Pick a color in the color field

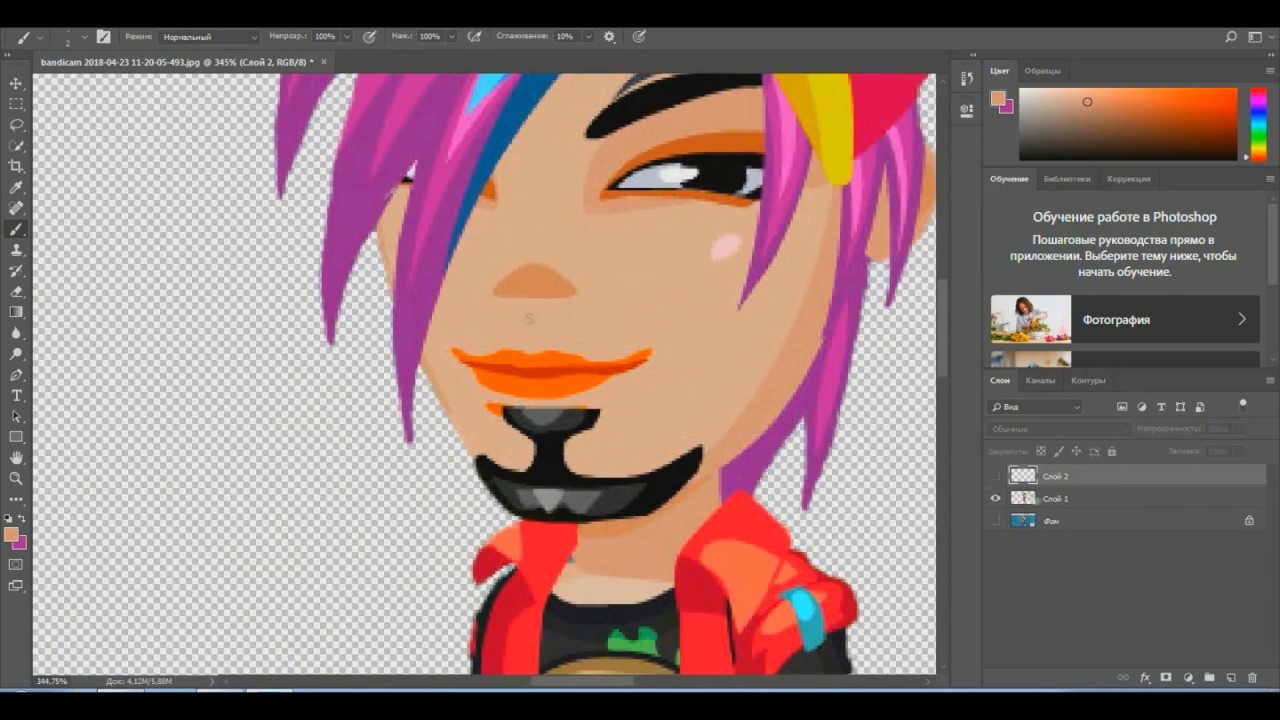pos(1128,124)
